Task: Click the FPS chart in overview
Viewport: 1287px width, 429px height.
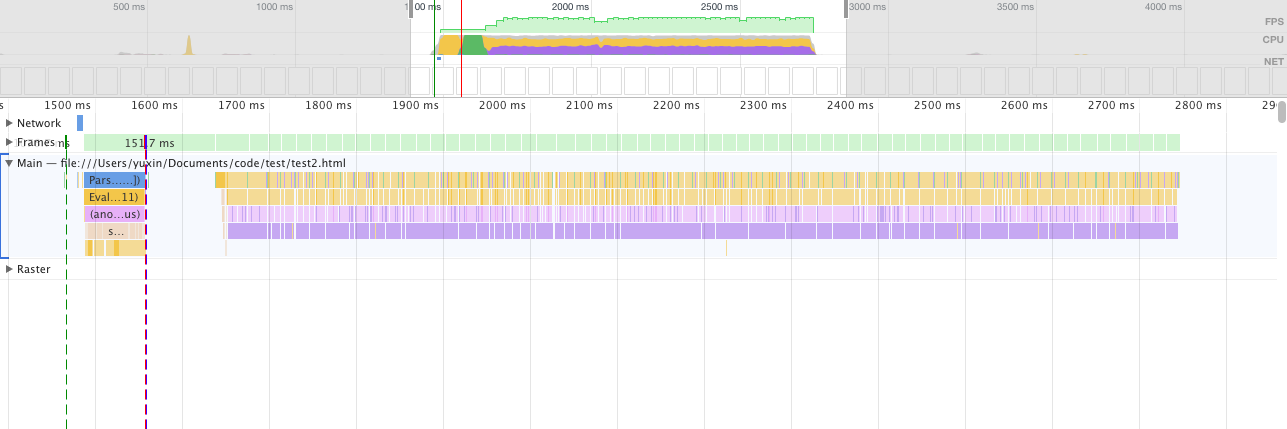Action: [650, 22]
